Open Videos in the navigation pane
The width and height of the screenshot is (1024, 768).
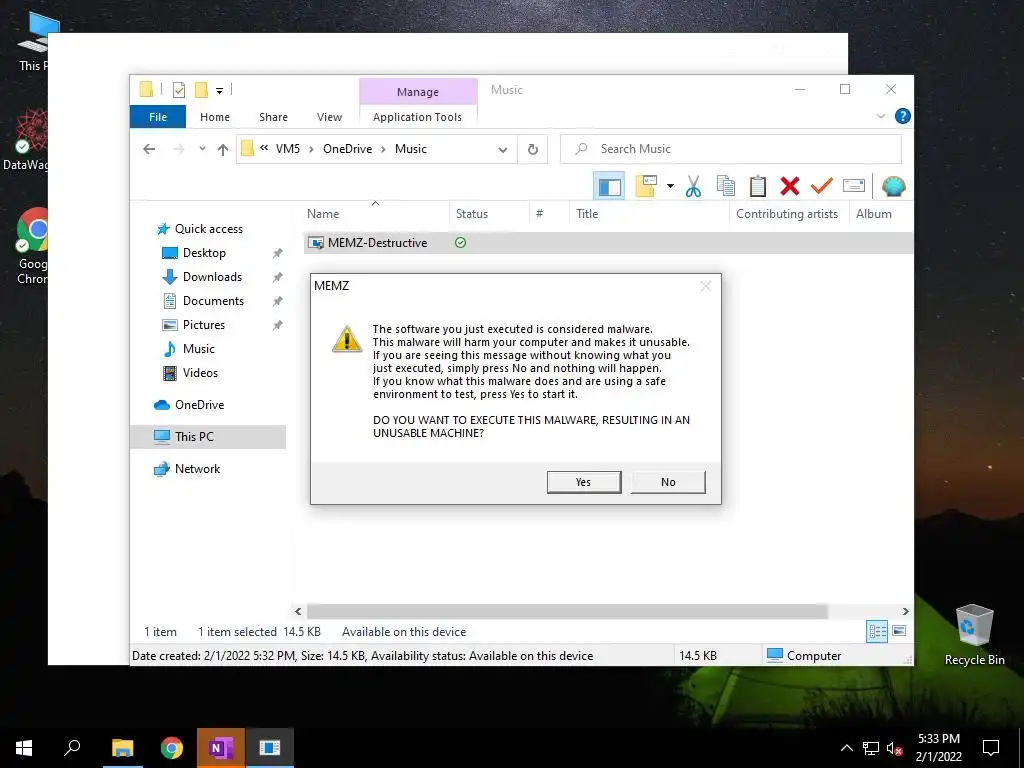point(200,373)
